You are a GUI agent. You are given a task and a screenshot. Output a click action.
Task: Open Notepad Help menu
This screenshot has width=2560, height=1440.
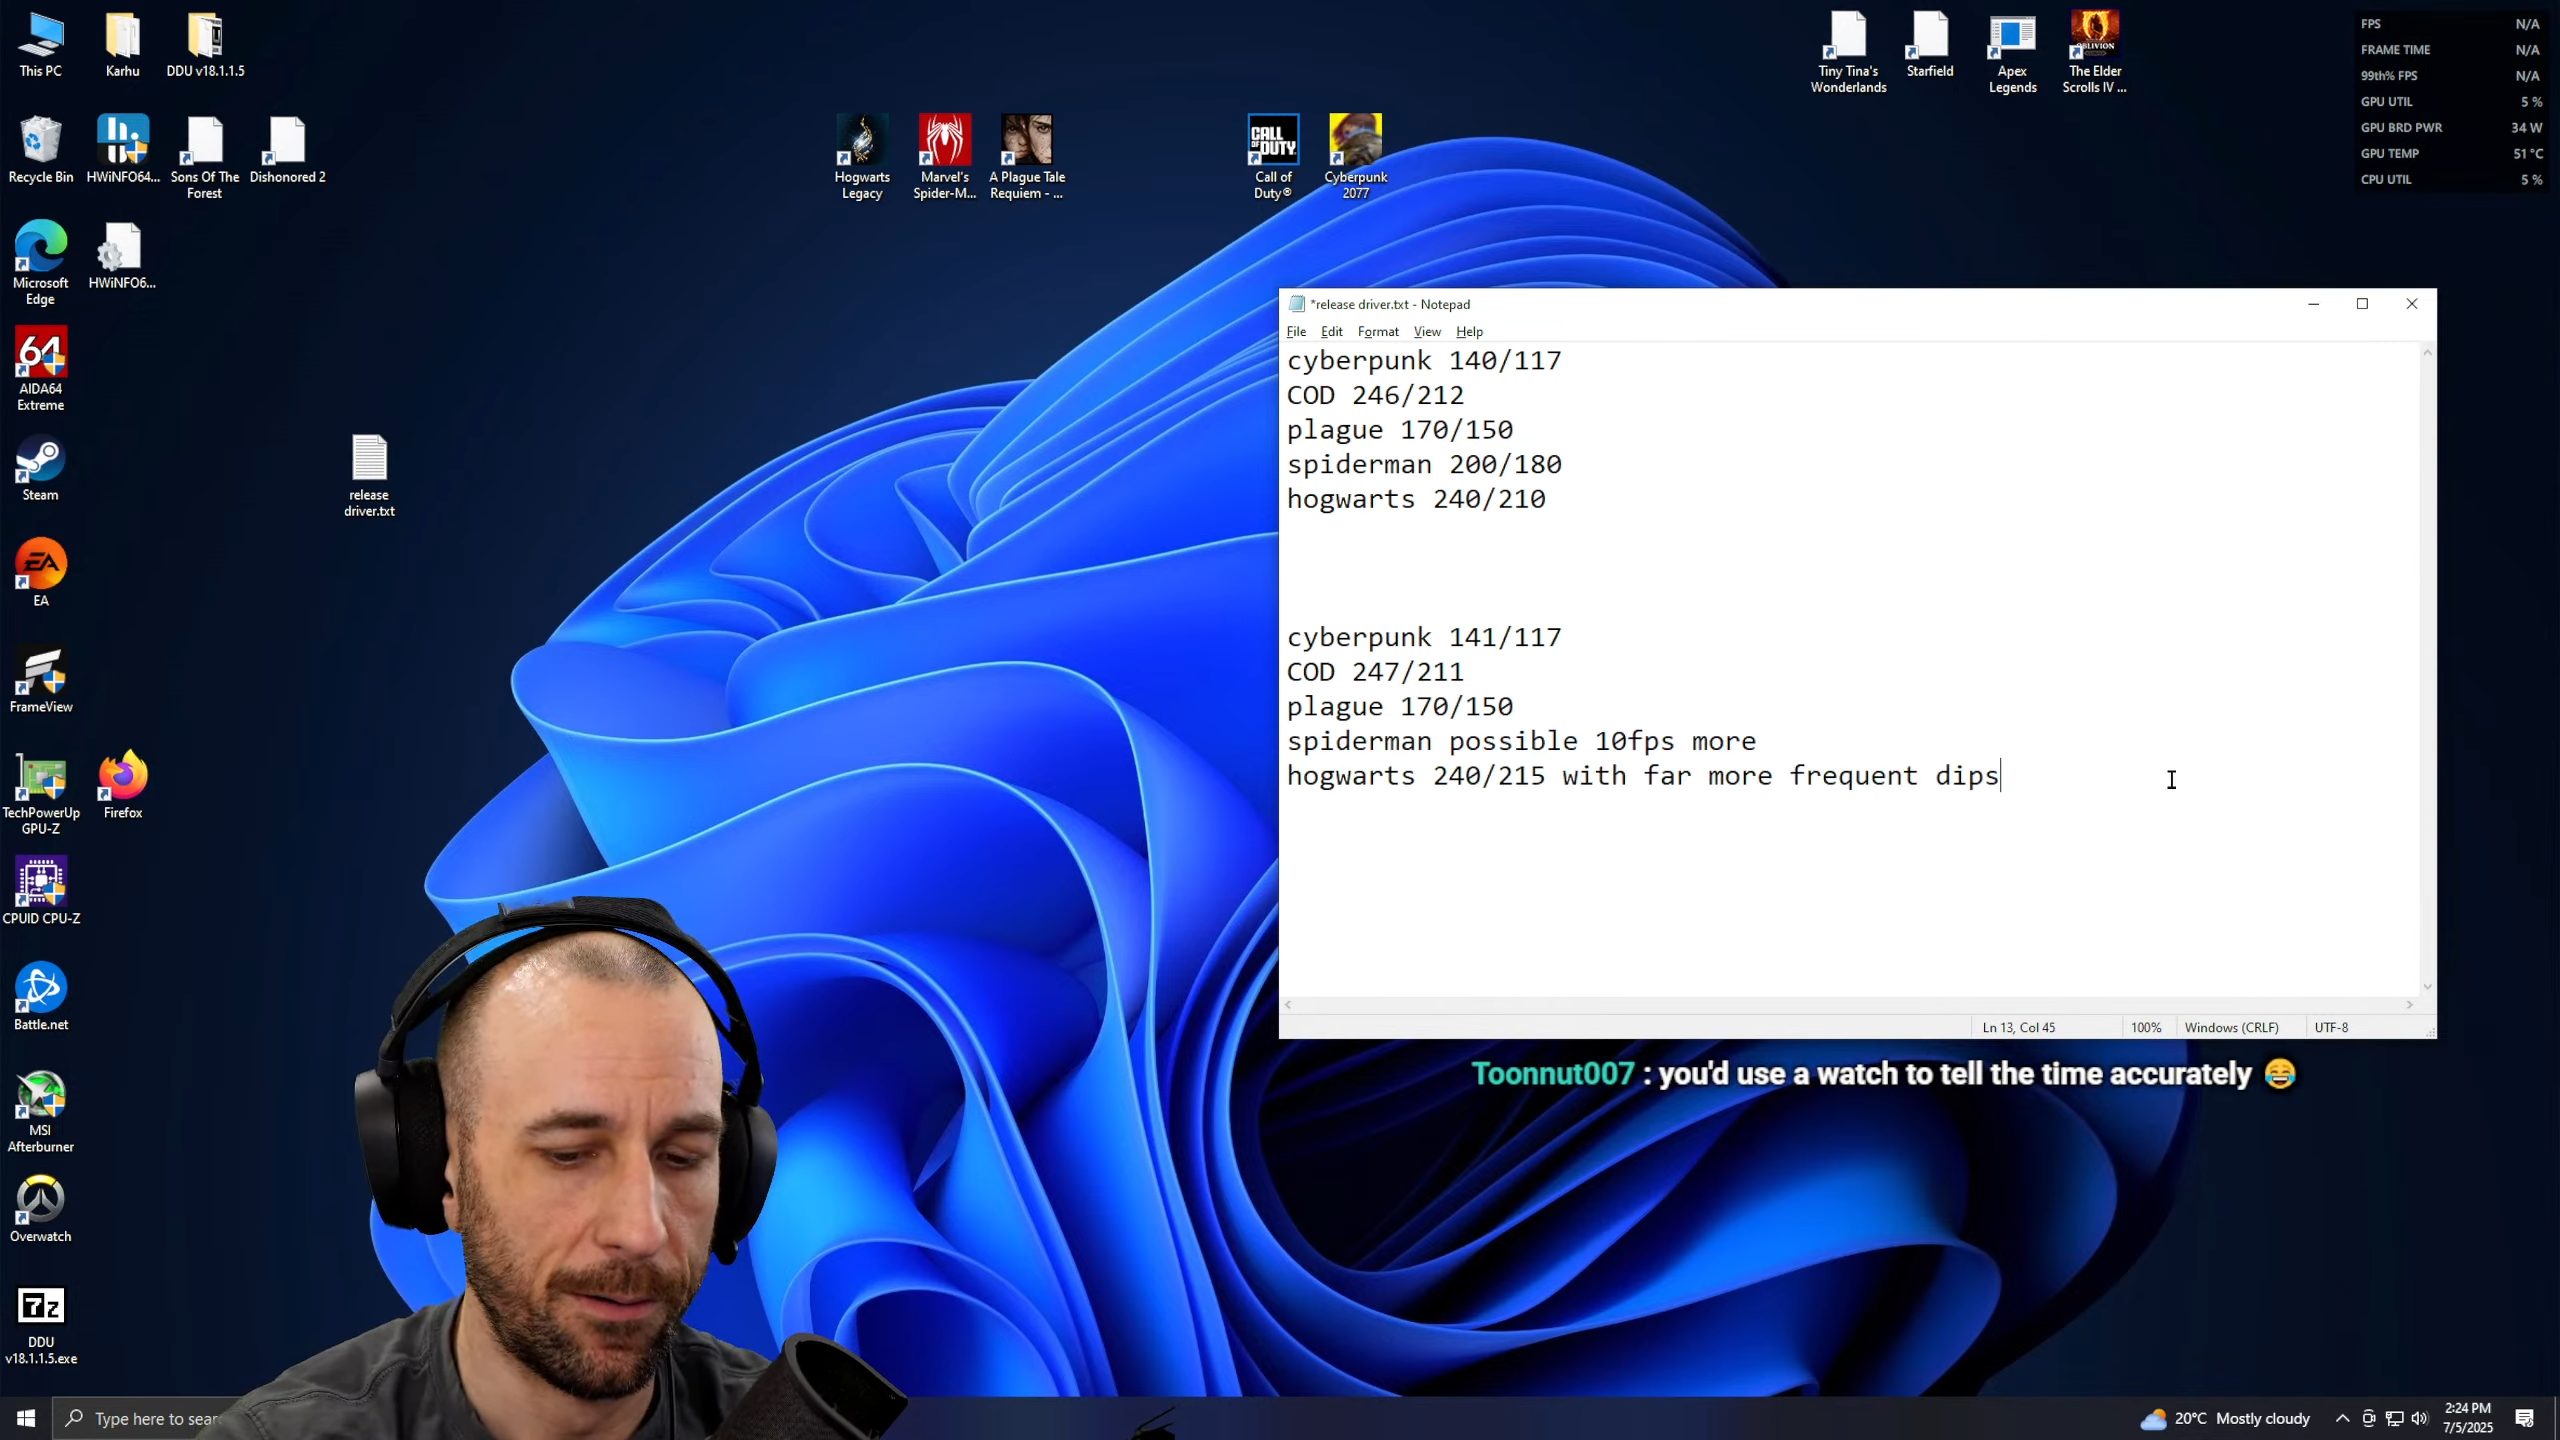coord(1468,331)
